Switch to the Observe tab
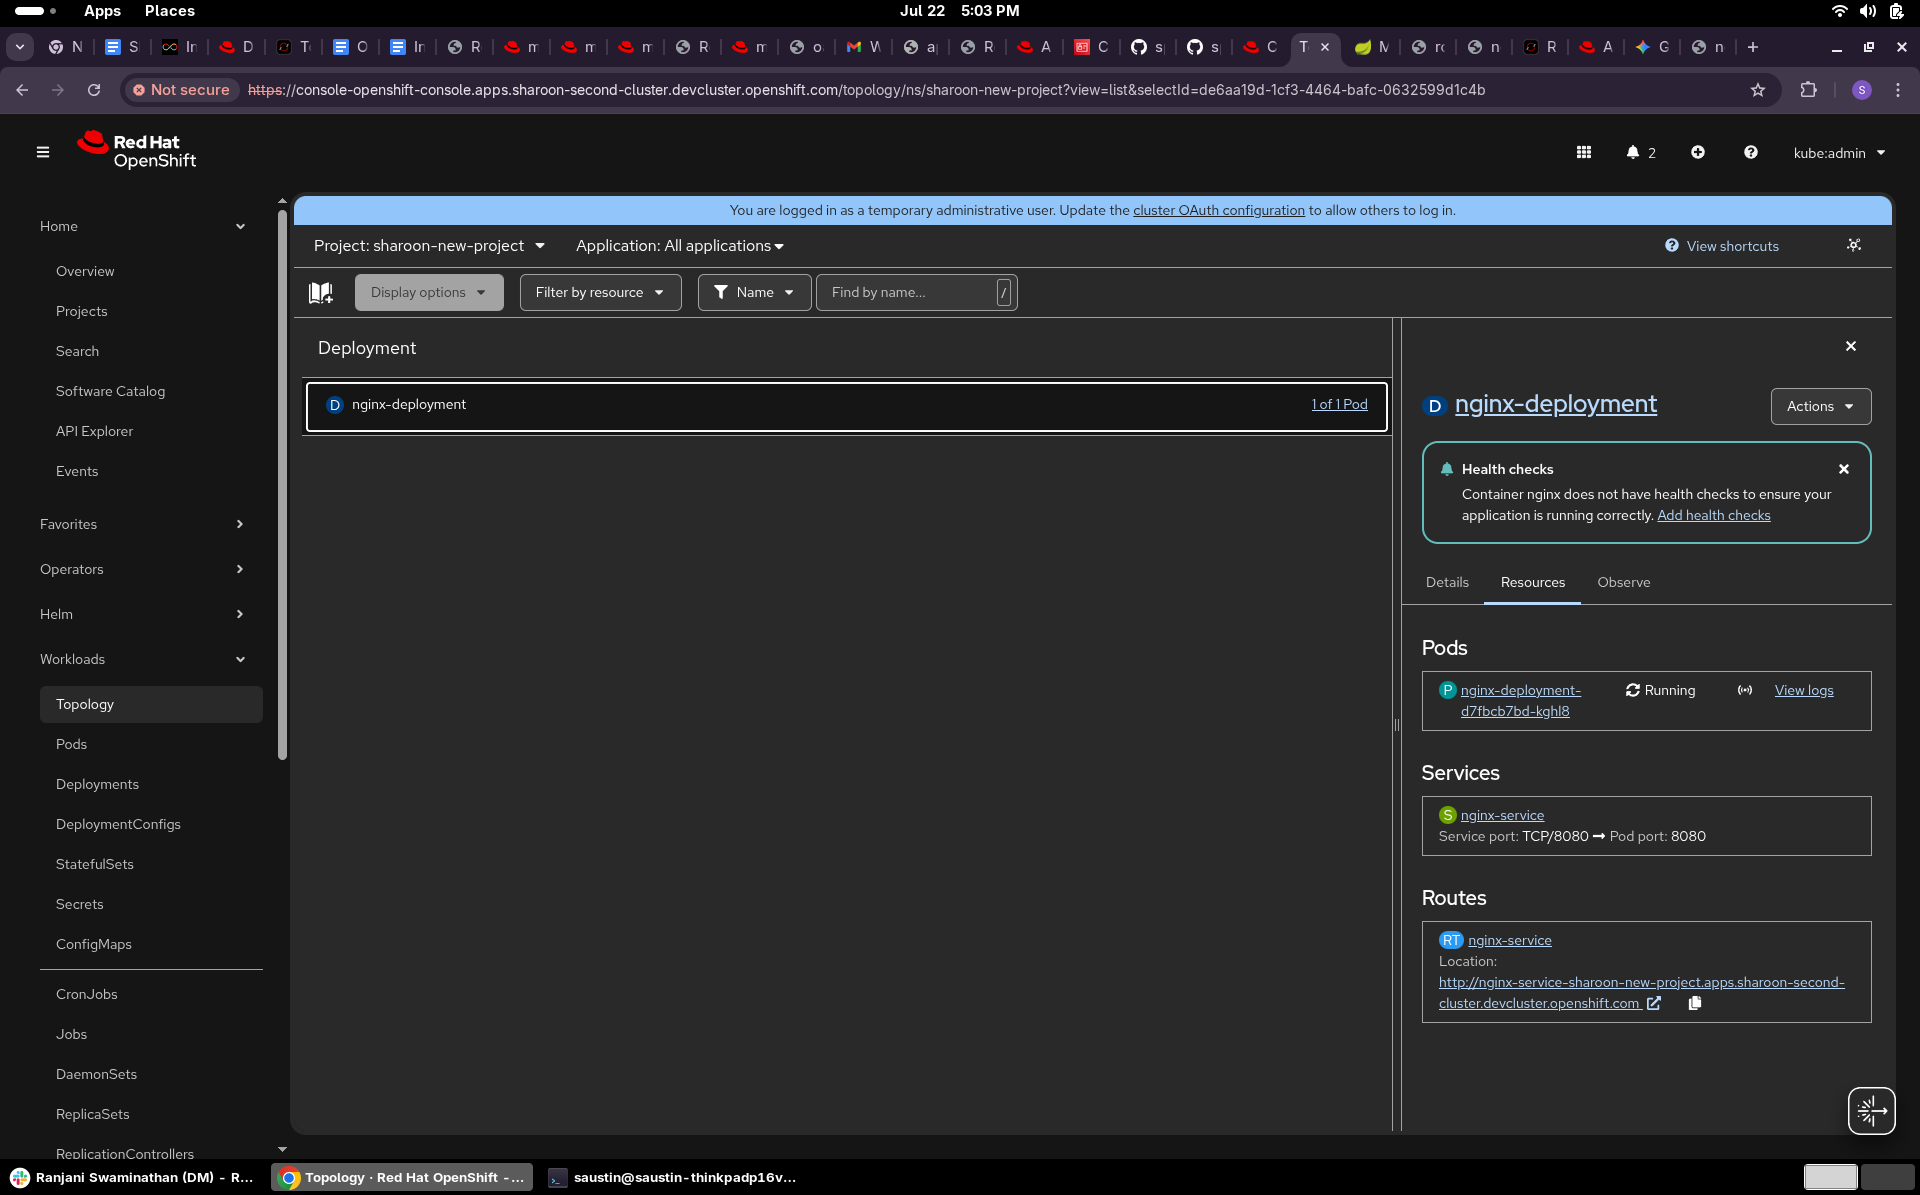The height and width of the screenshot is (1195, 1920). pos(1623,582)
